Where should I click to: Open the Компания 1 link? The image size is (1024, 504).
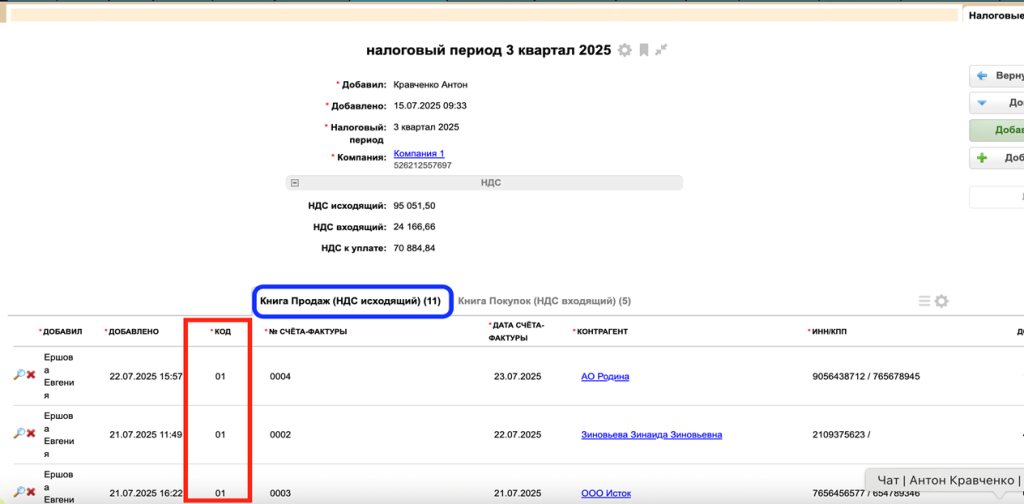coord(419,153)
